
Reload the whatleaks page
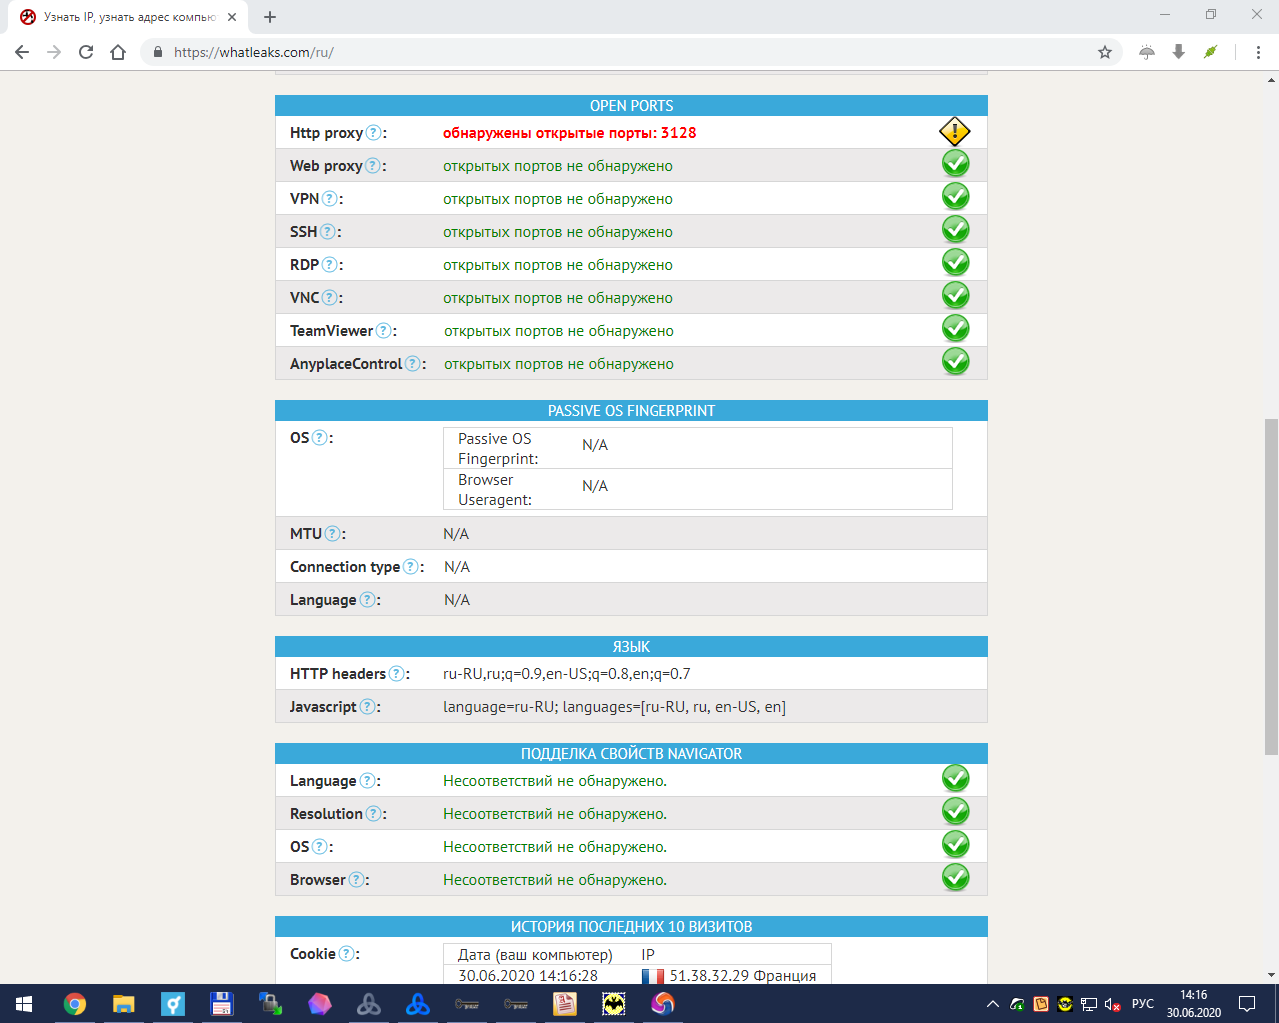pyautogui.click(x=86, y=52)
